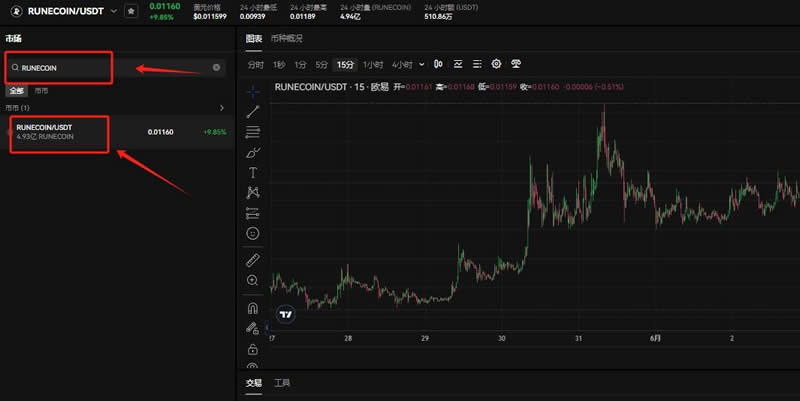Click the 0.01160 price in result row
The height and width of the screenshot is (401, 800).
tap(161, 132)
